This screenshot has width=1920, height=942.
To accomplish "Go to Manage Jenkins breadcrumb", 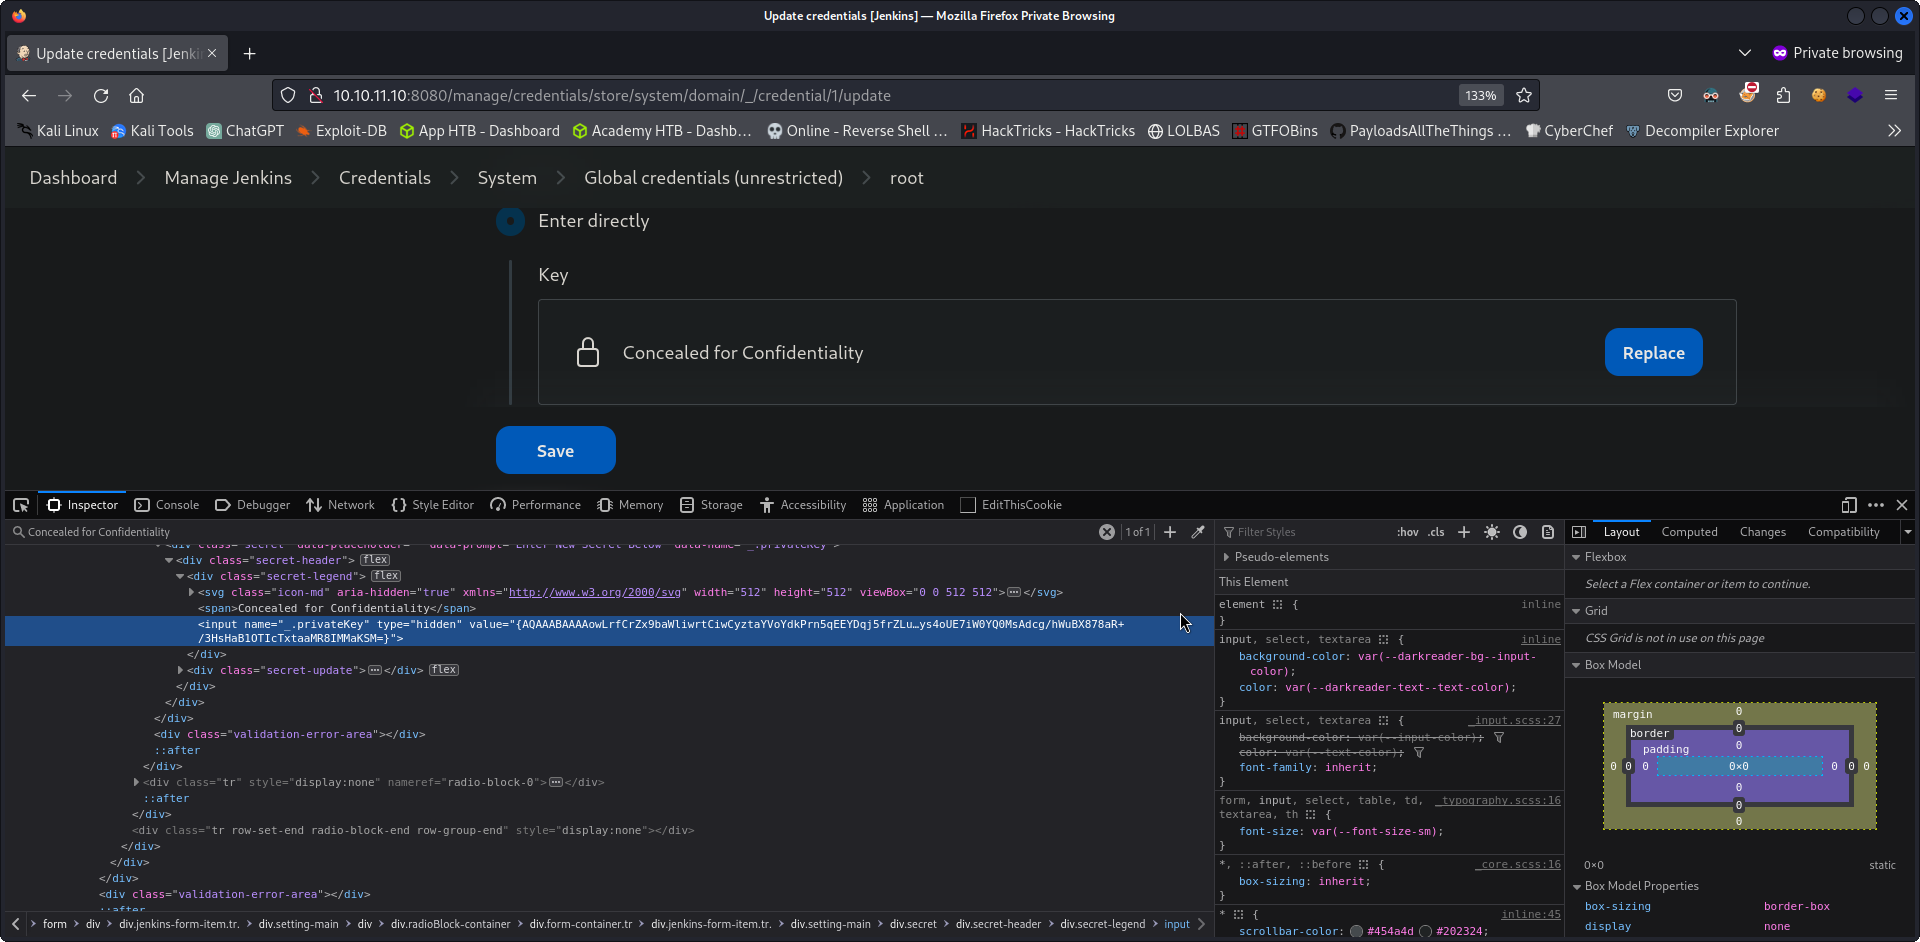I will pyautogui.click(x=228, y=178).
